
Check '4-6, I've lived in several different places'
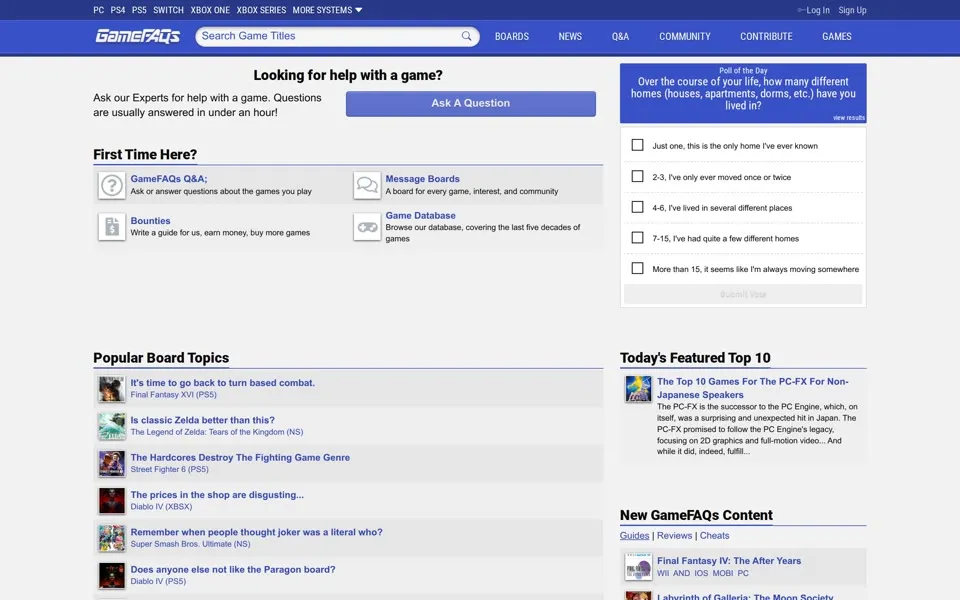tap(637, 207)
